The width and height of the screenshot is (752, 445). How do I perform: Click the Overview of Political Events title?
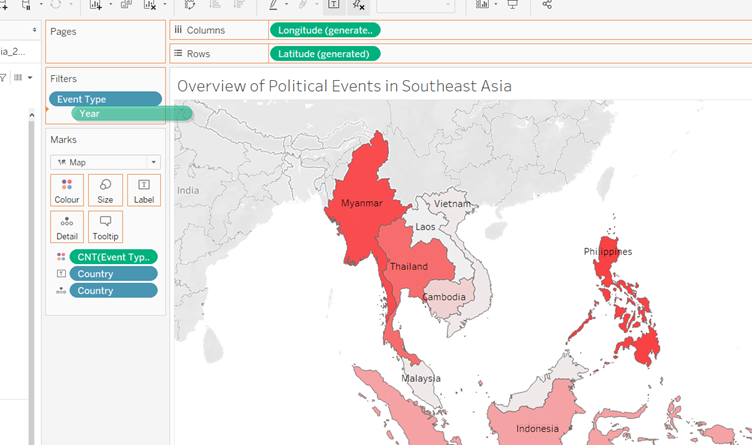point(344,86)
